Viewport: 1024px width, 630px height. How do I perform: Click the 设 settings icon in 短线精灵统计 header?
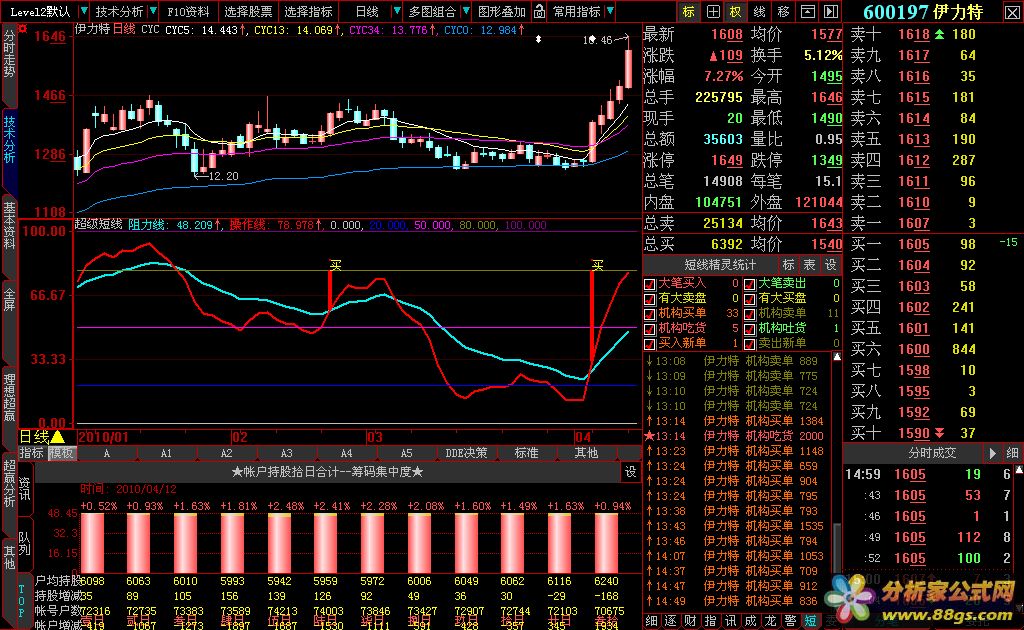coord(830,265)
